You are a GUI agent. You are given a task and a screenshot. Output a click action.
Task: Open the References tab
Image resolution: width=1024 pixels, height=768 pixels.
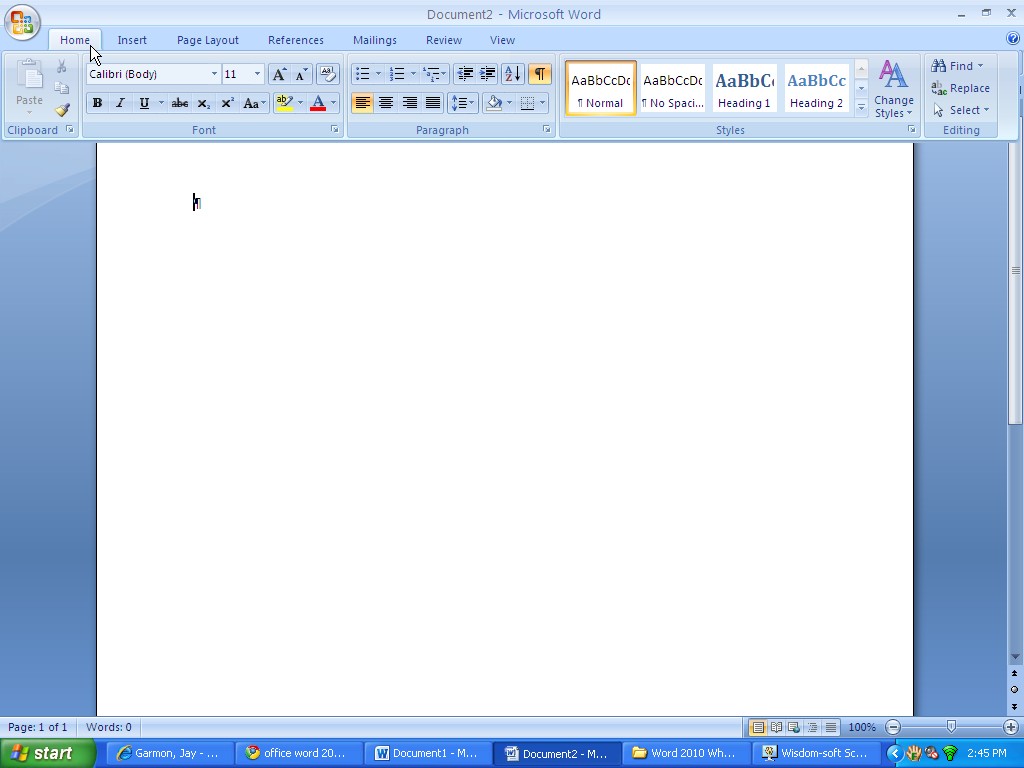coord(295,40)
